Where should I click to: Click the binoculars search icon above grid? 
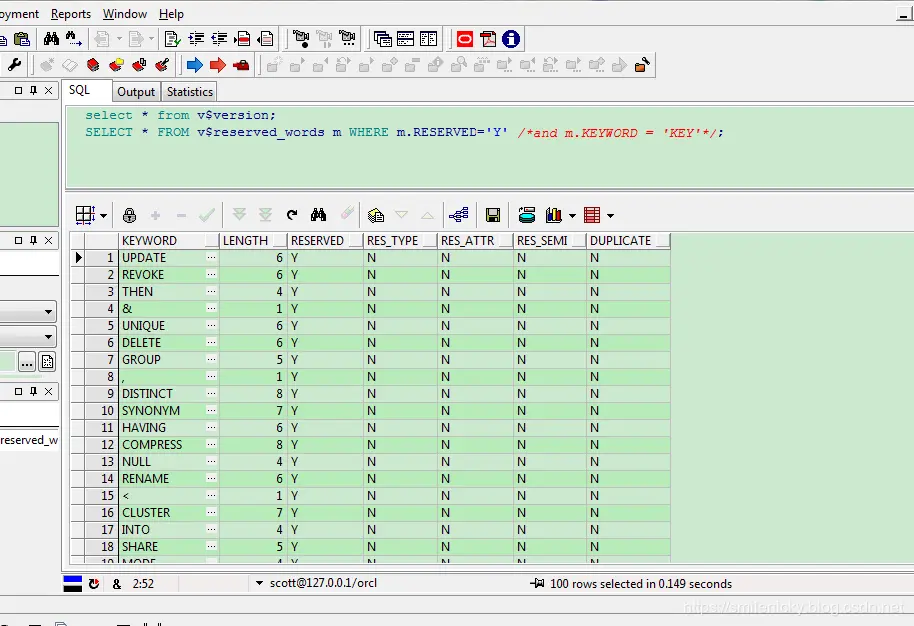click(x=318, y=215)
